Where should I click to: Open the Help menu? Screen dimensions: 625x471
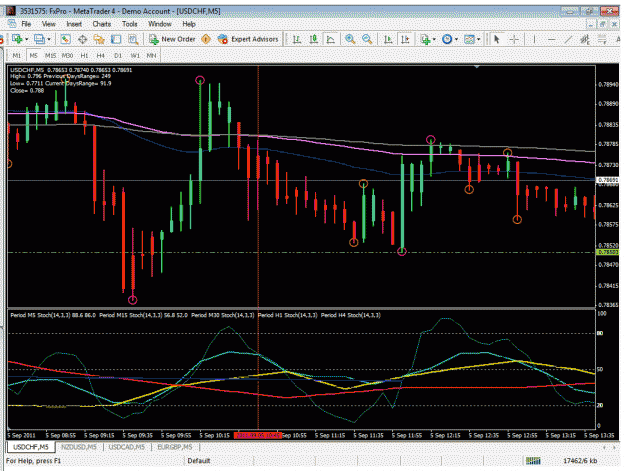coord(189,24)
